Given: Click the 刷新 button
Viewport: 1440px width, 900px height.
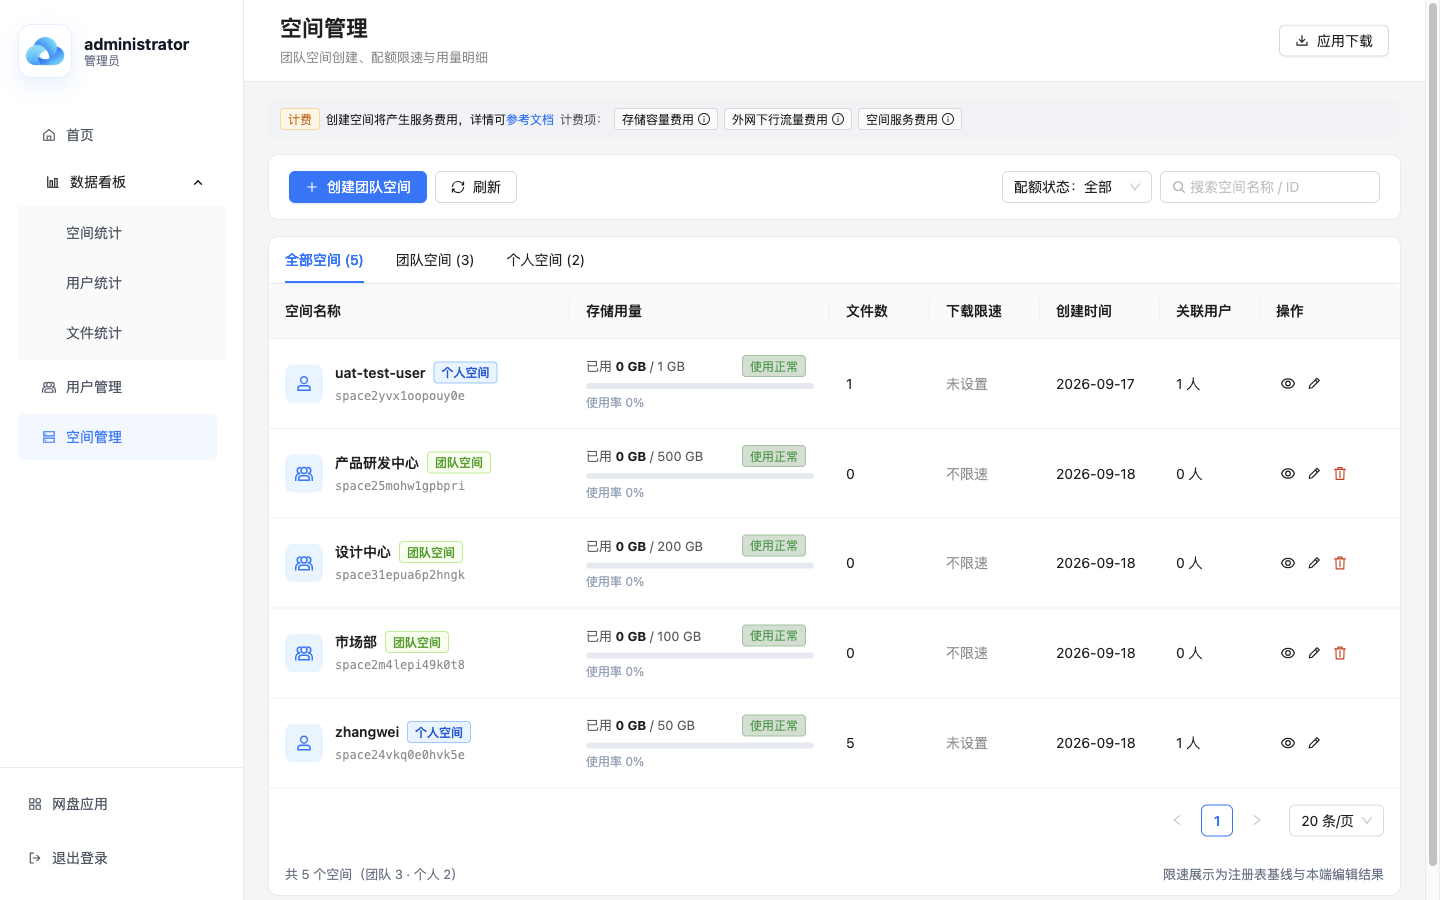Looking at the screenshot, I should coord(476,187).
